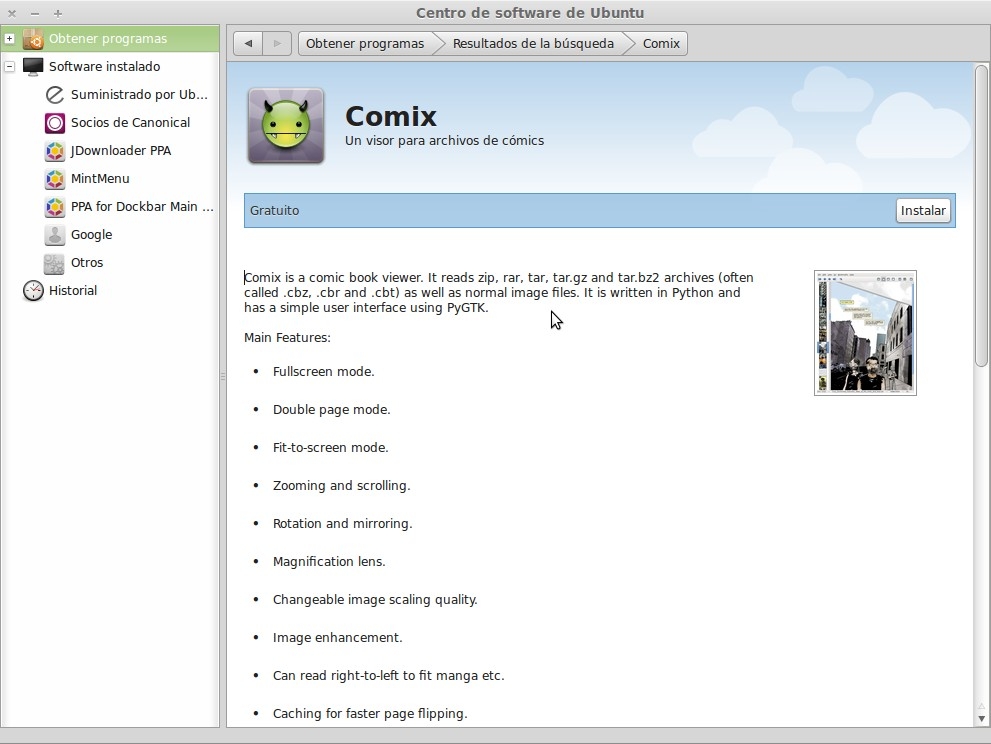
Task: Collapse the Software instalado tree node
Action: 9,66
